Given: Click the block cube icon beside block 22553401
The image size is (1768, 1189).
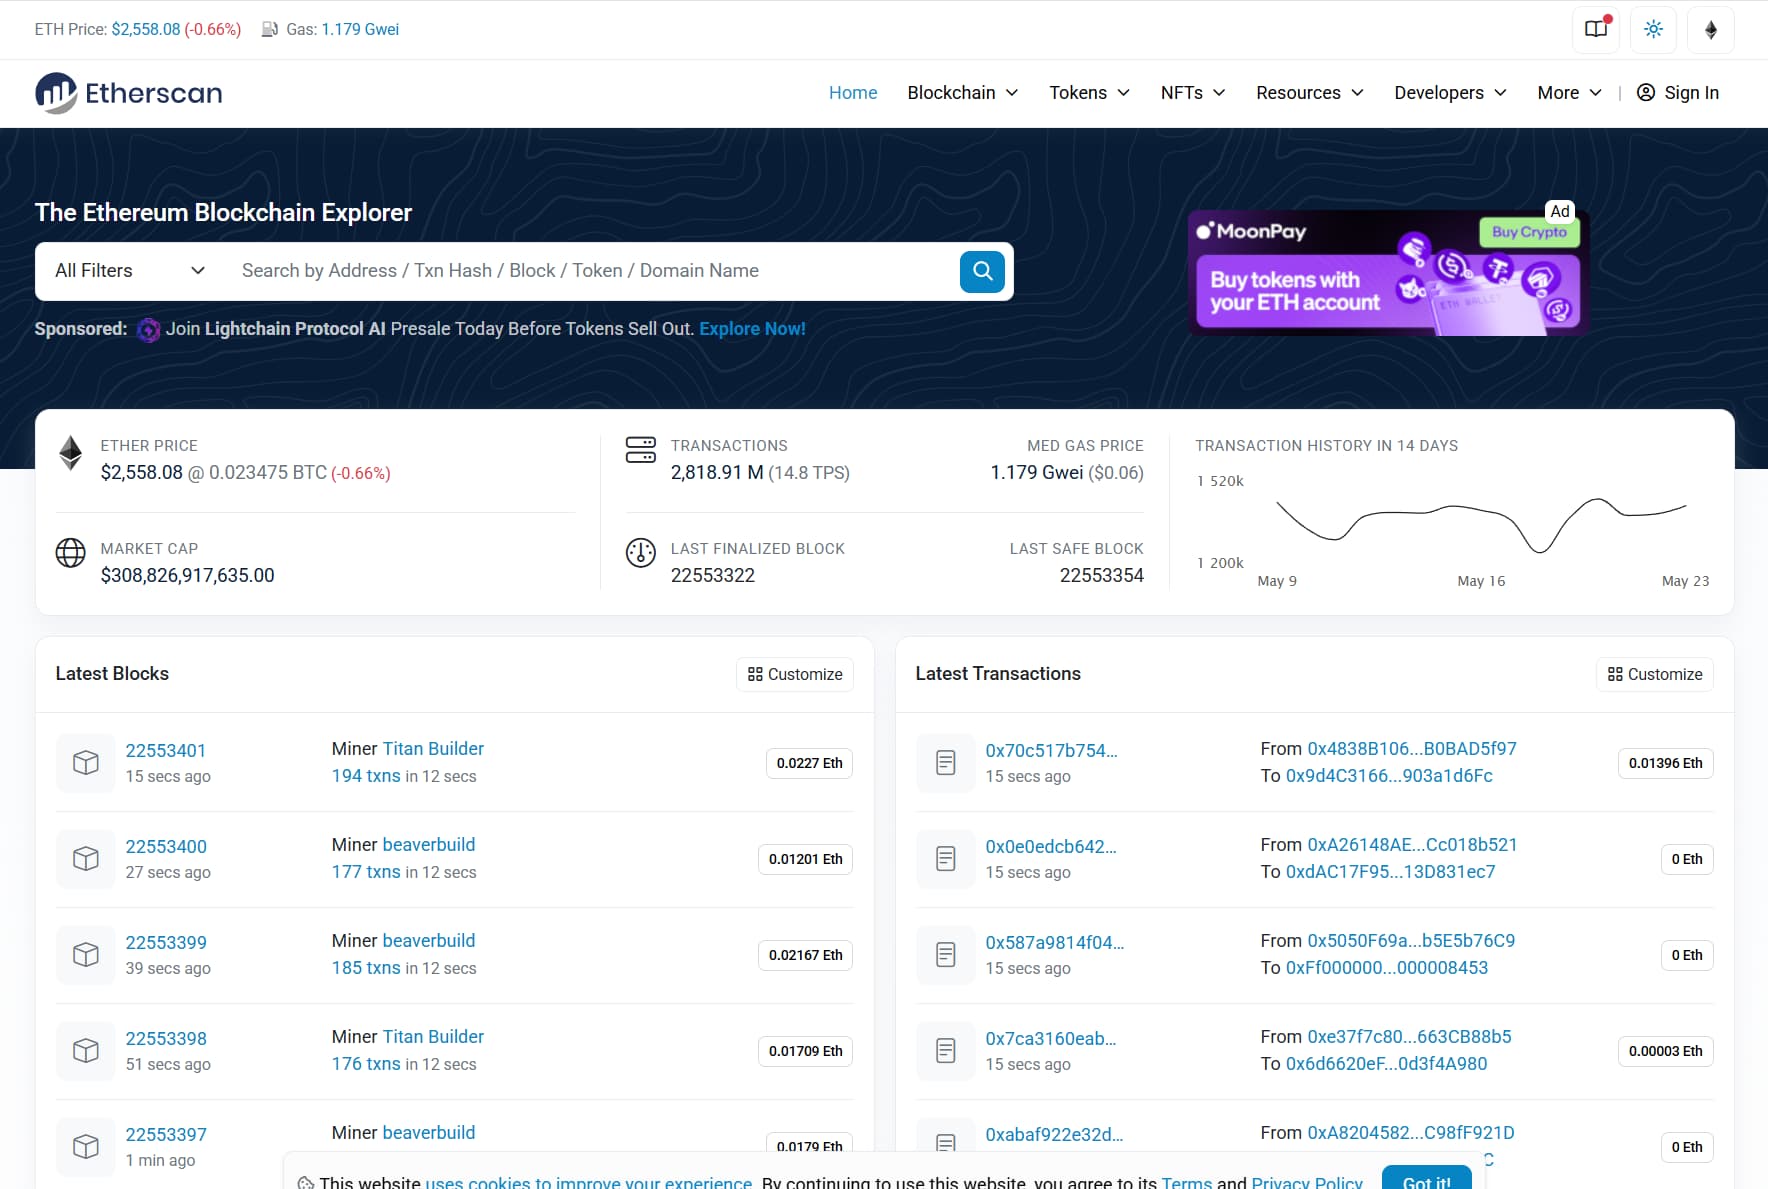Looking at the screenshot, I should click(x=85, y=762).
